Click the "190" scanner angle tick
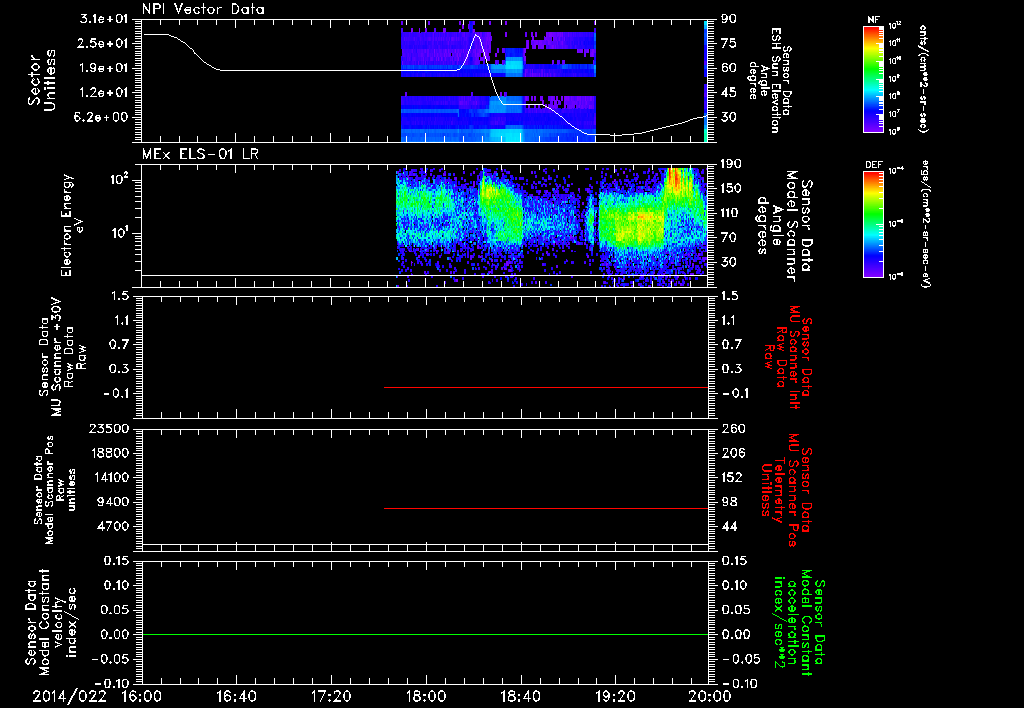The image size is (1024, 708). [x=732, y=163]
